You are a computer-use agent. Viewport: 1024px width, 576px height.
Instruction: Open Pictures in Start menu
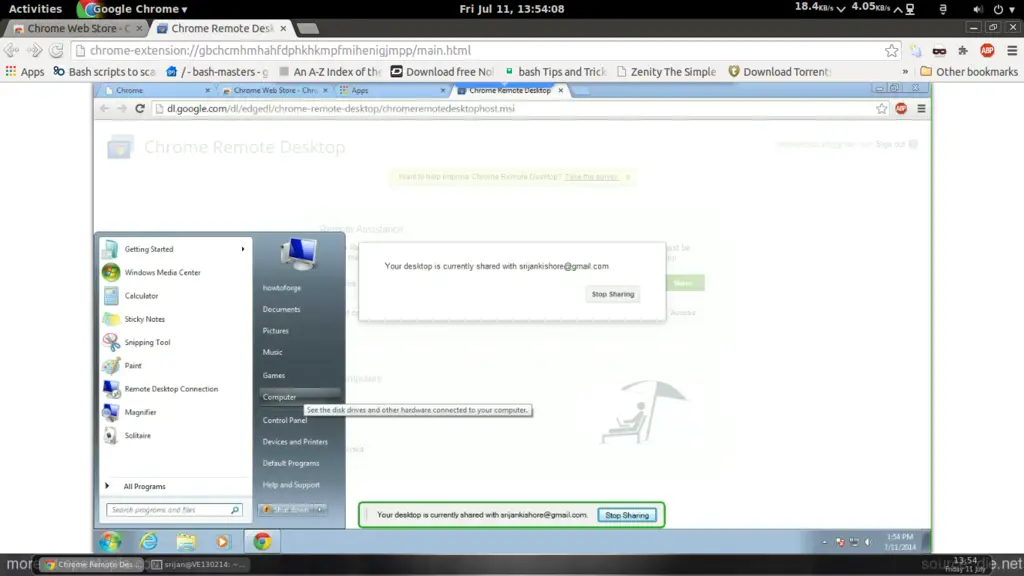point(276,331)
